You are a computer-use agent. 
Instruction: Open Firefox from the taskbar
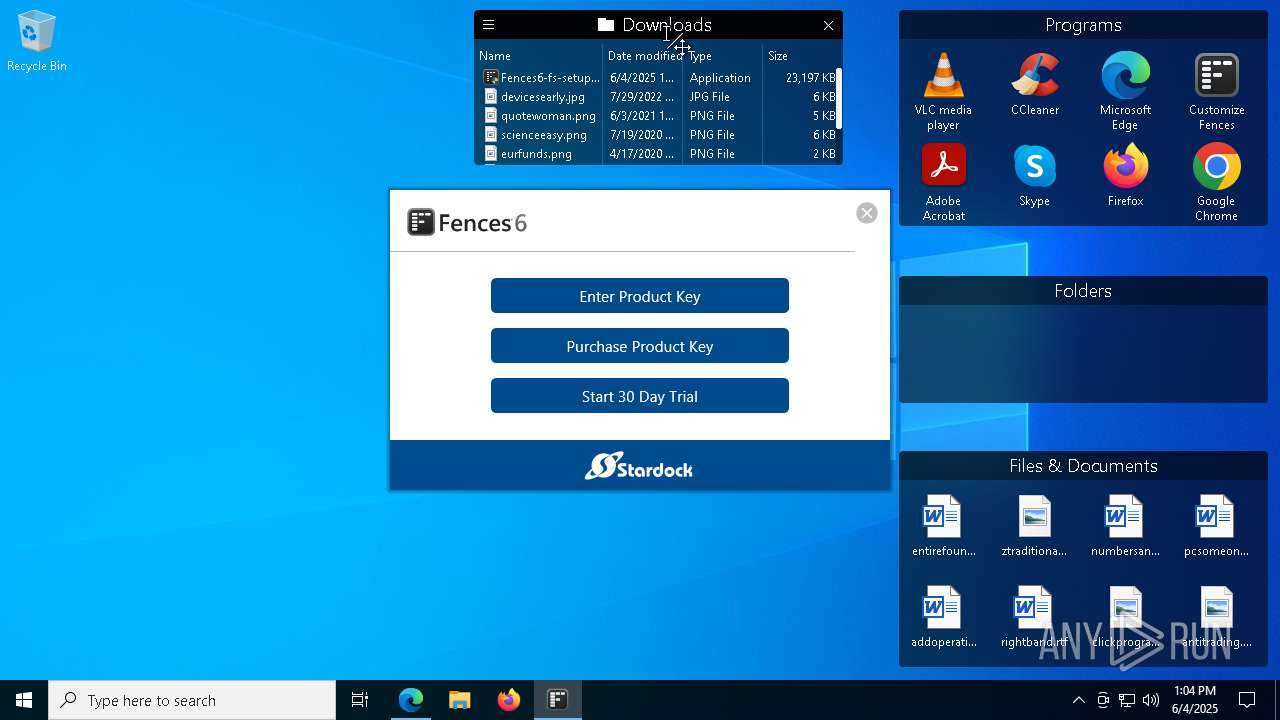(x=508, y=700)
